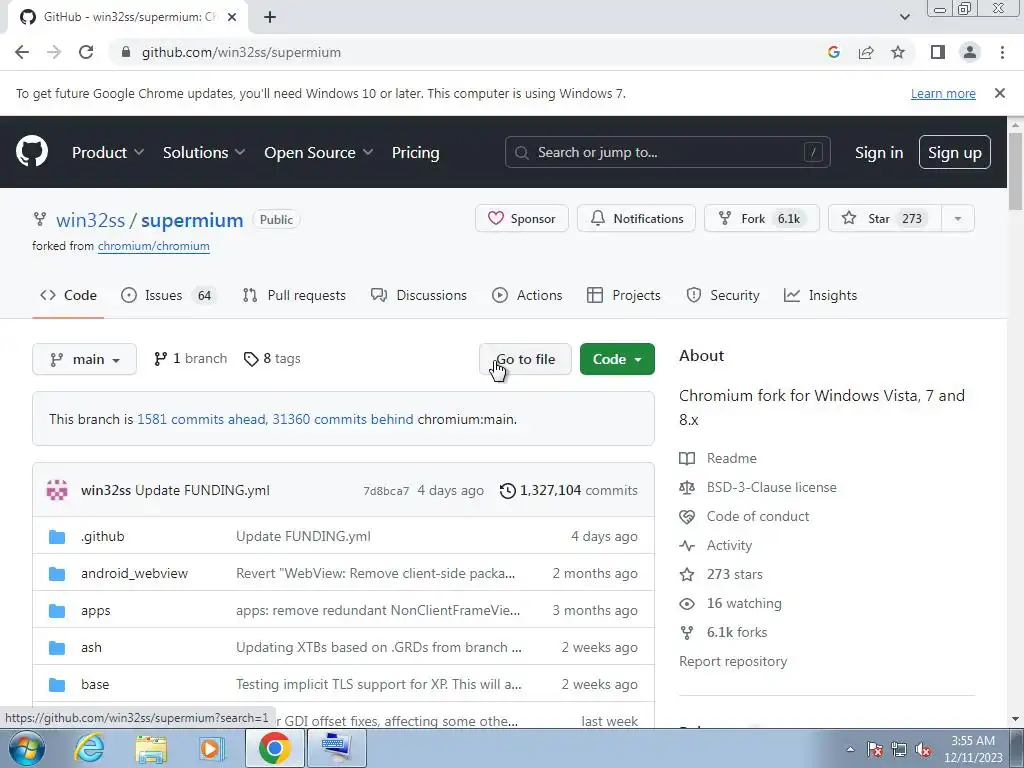Image resolution: width=1024 pixels, height=768 pixels.
Task: Open the Insights tab
Action: pyautogui.click(x=820, y=295)
